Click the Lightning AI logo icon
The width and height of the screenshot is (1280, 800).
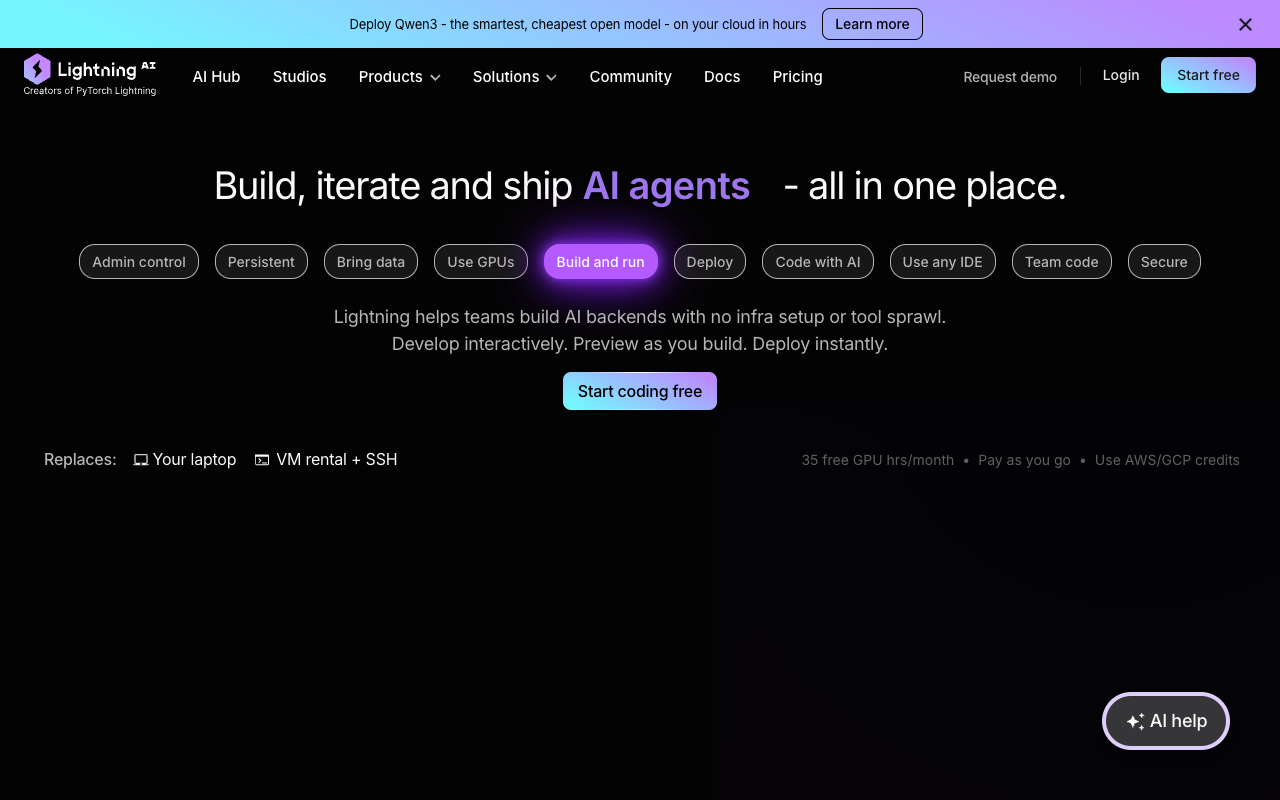point(37,69)
